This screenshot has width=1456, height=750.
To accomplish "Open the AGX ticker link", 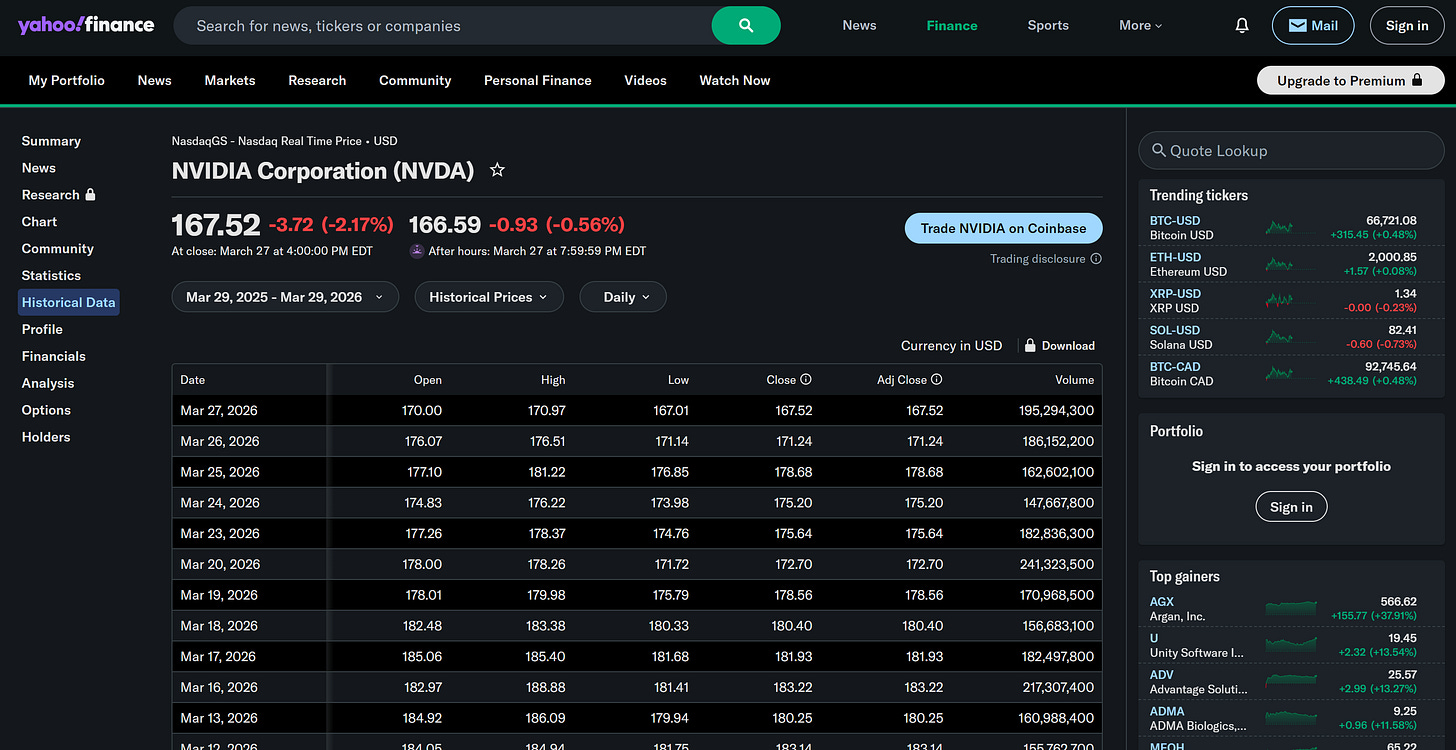I will (x=1162, y=602).
